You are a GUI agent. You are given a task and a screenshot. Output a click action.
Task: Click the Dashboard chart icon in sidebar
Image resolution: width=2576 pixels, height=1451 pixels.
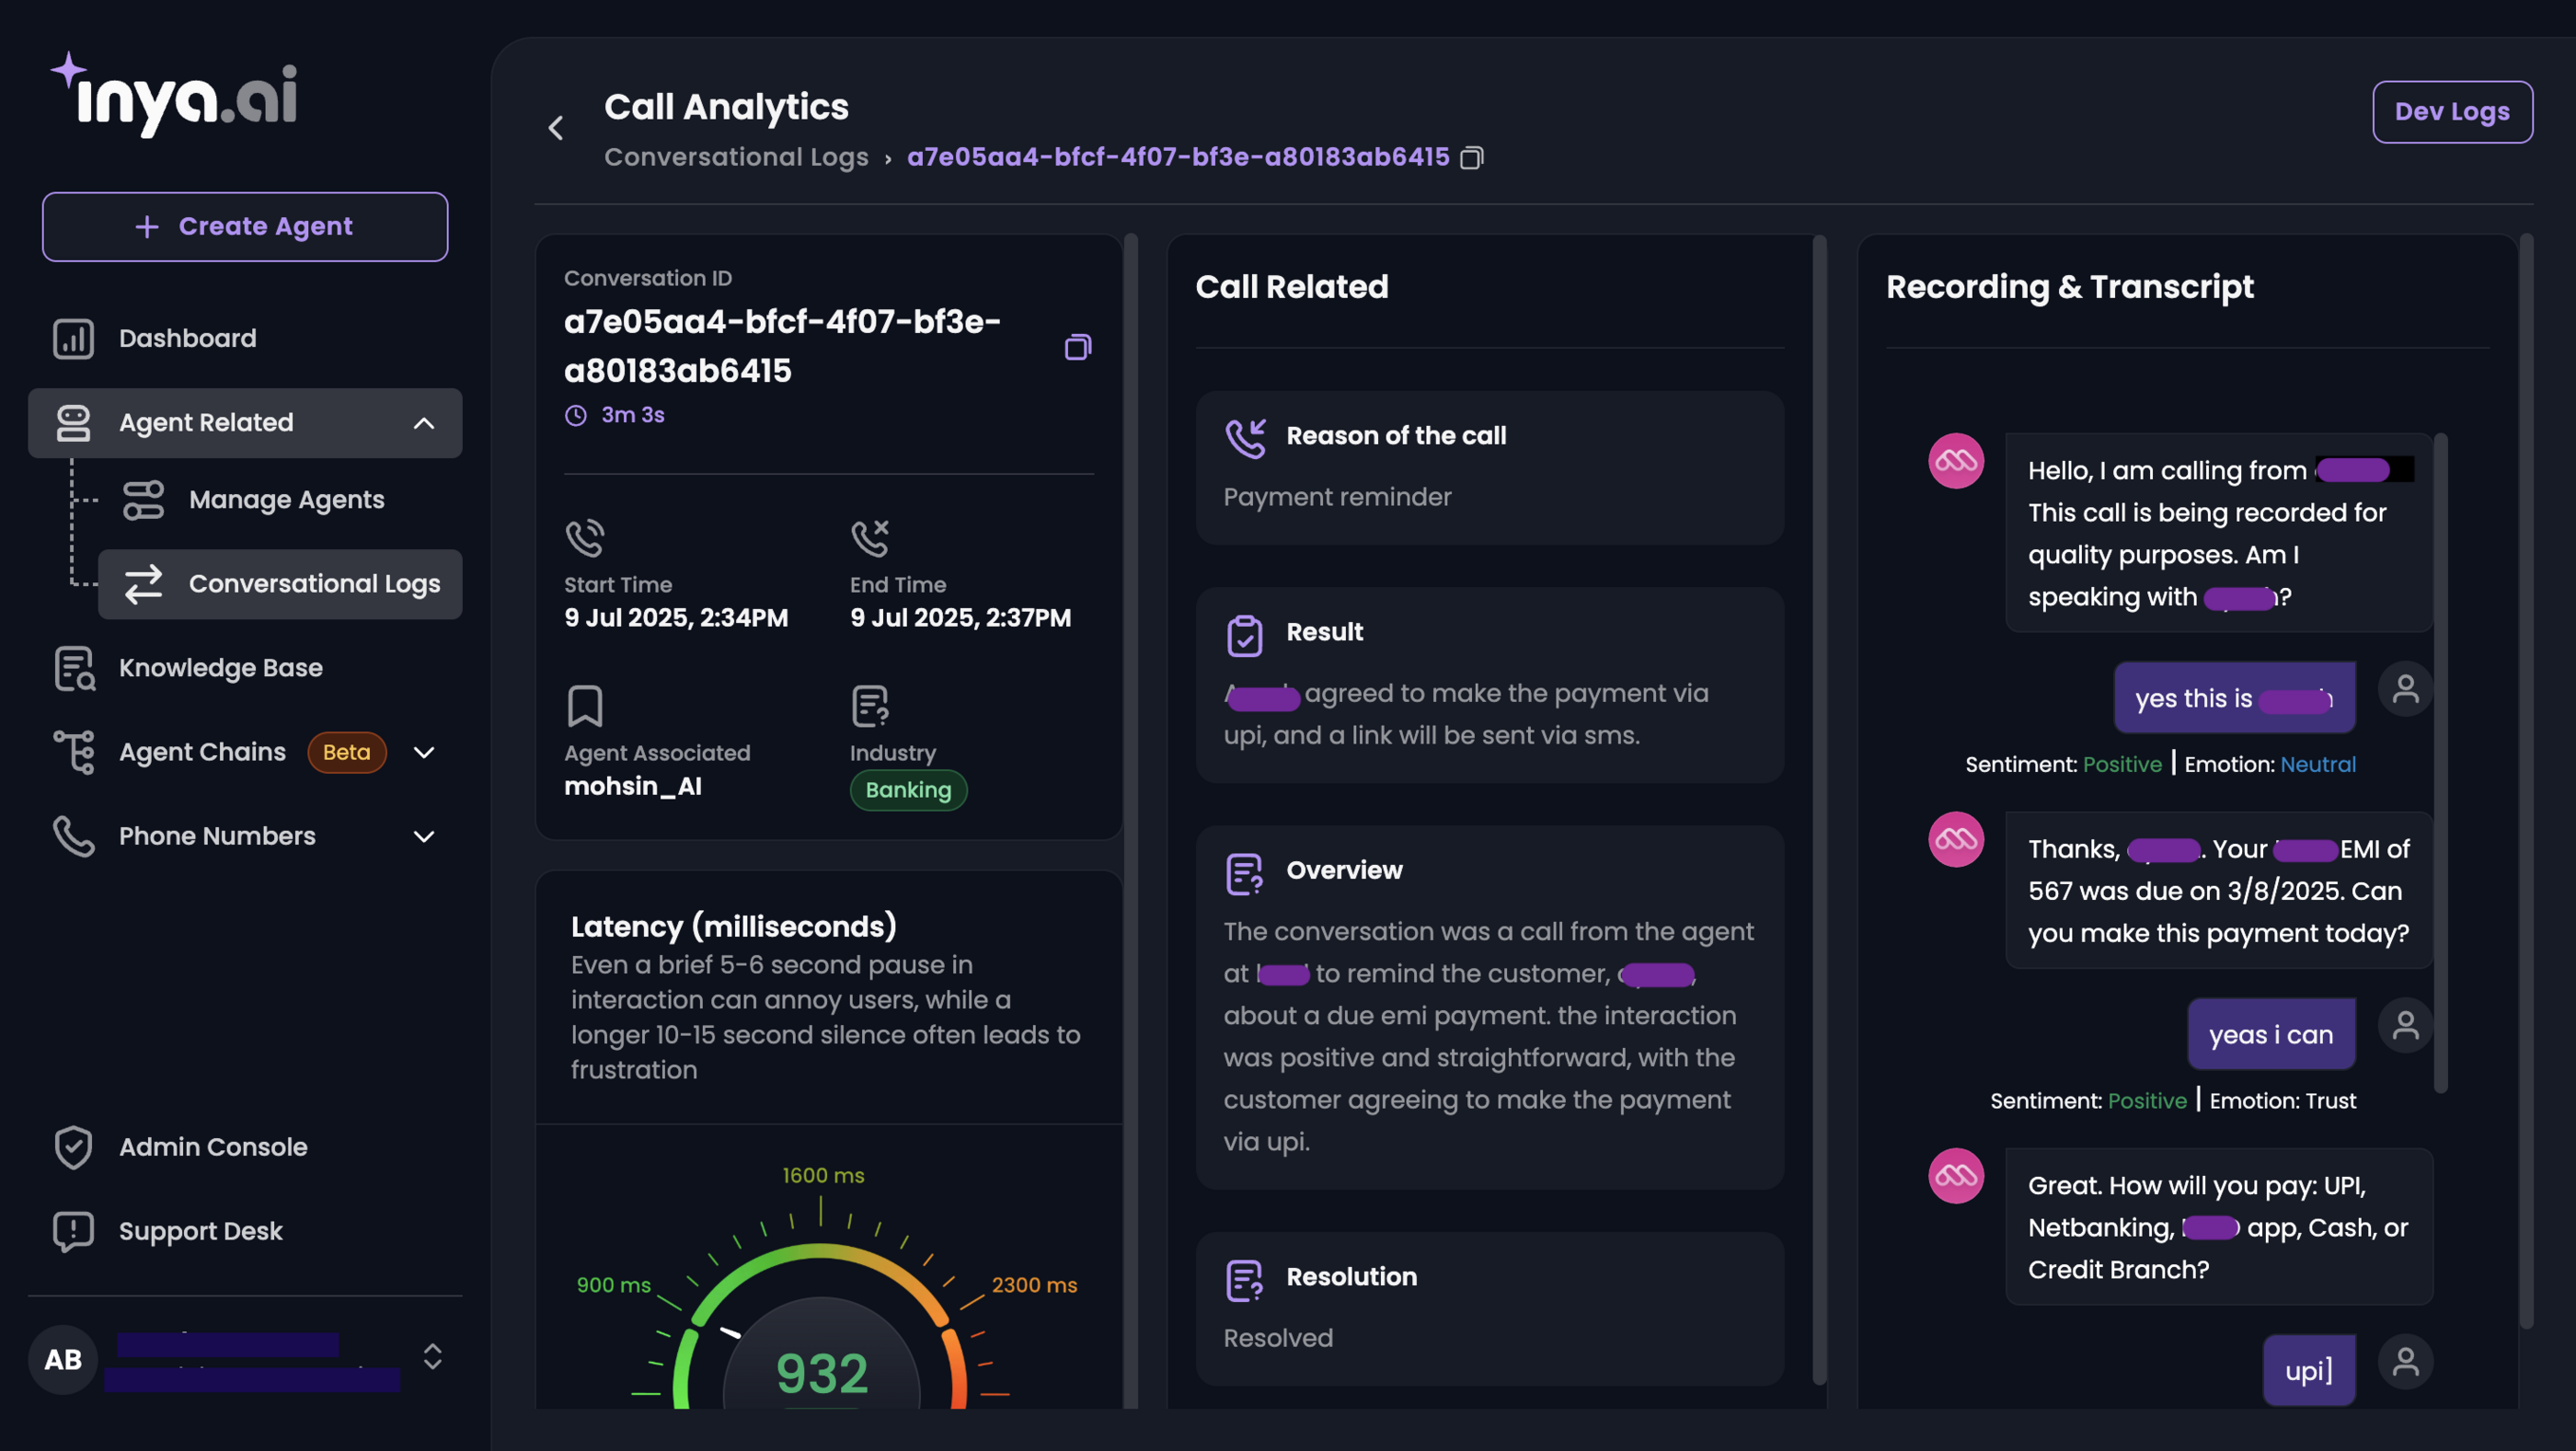[x=73, y=339]
